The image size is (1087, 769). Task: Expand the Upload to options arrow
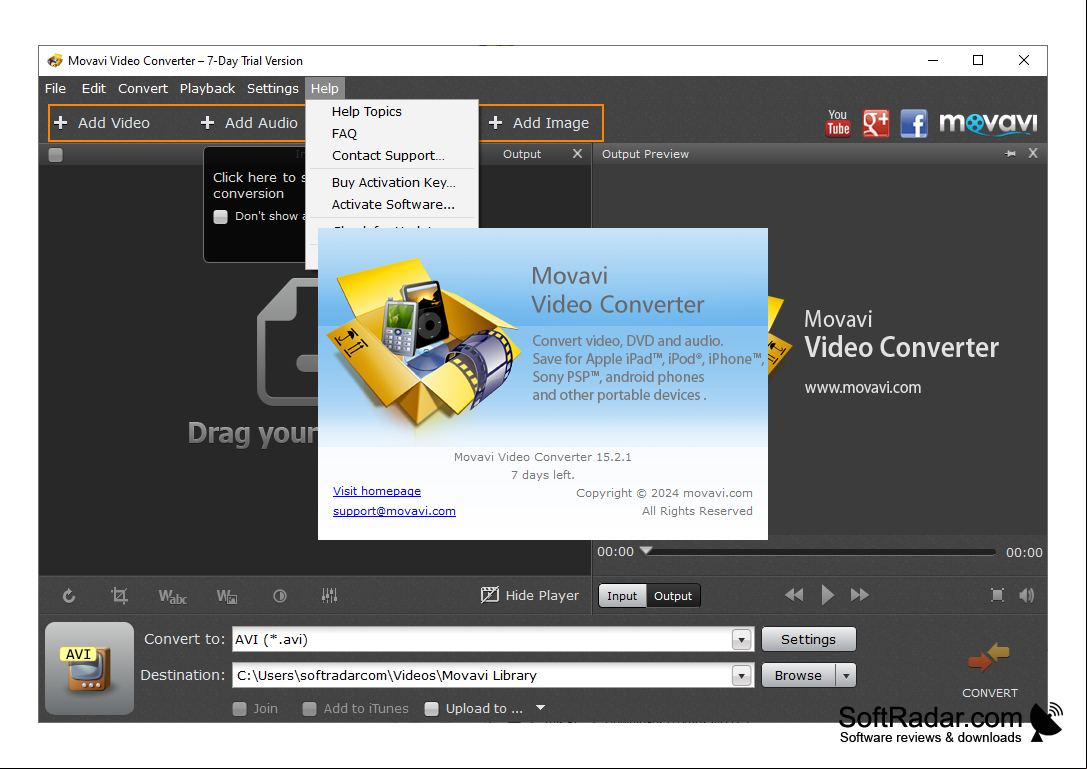click(541, 708)
